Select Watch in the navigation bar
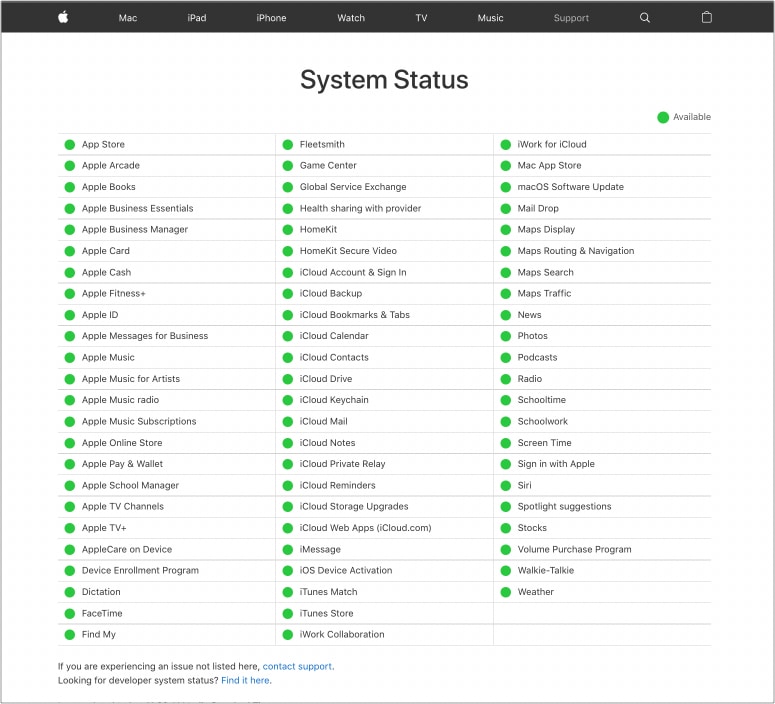 coord(351,18)
